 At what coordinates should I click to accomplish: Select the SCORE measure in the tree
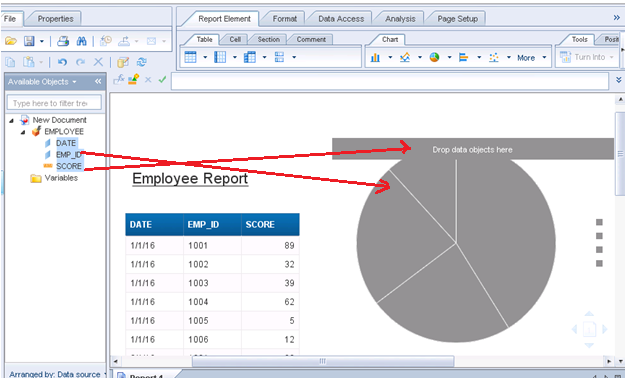(69, 166)
